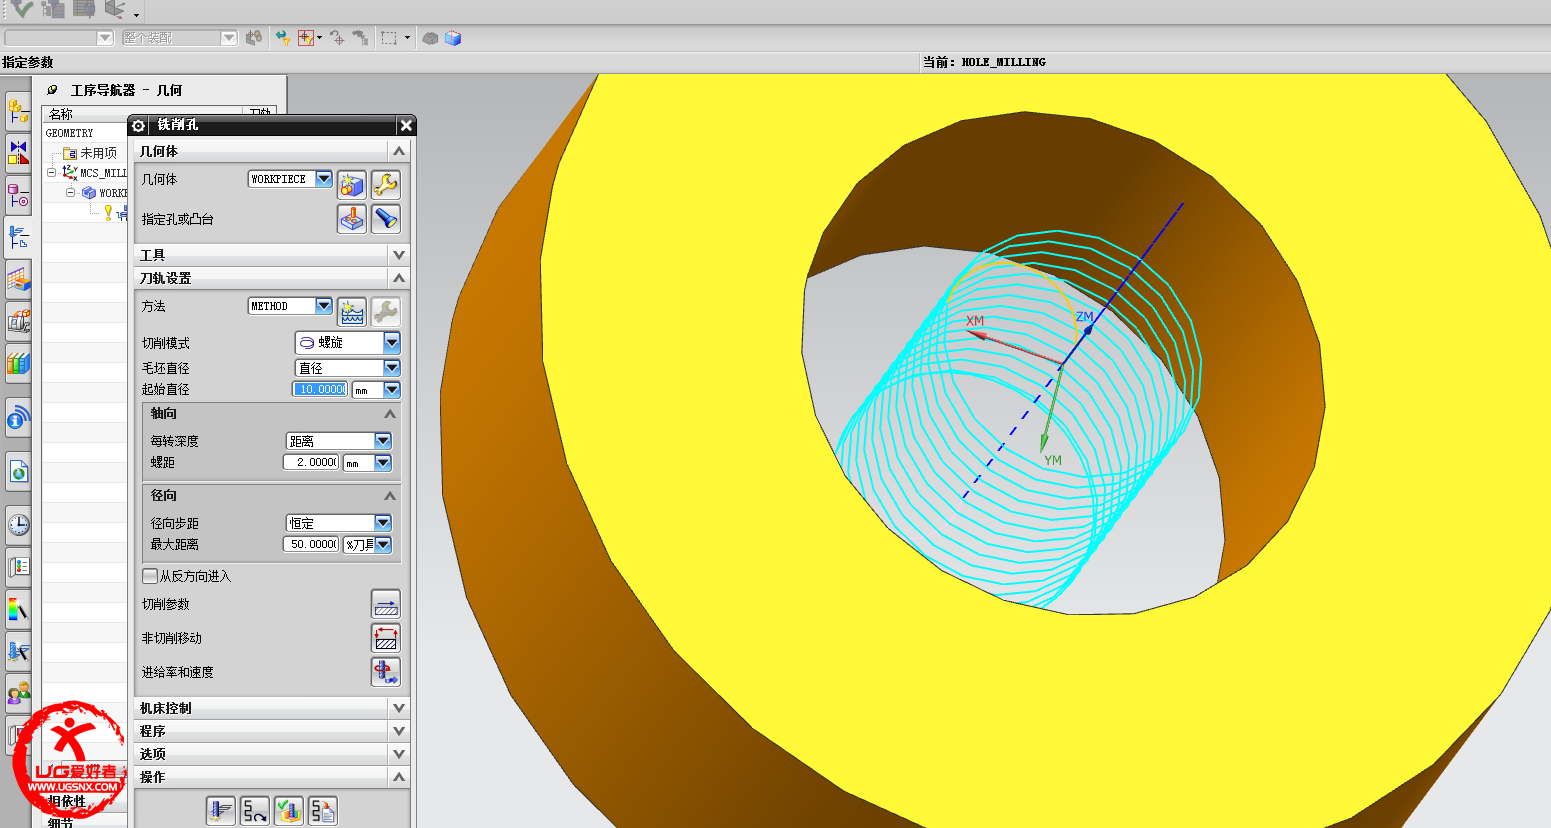The image size is (1551, 828).
Task: Collapse the 径向 subsection
Action: click(390, 495)
